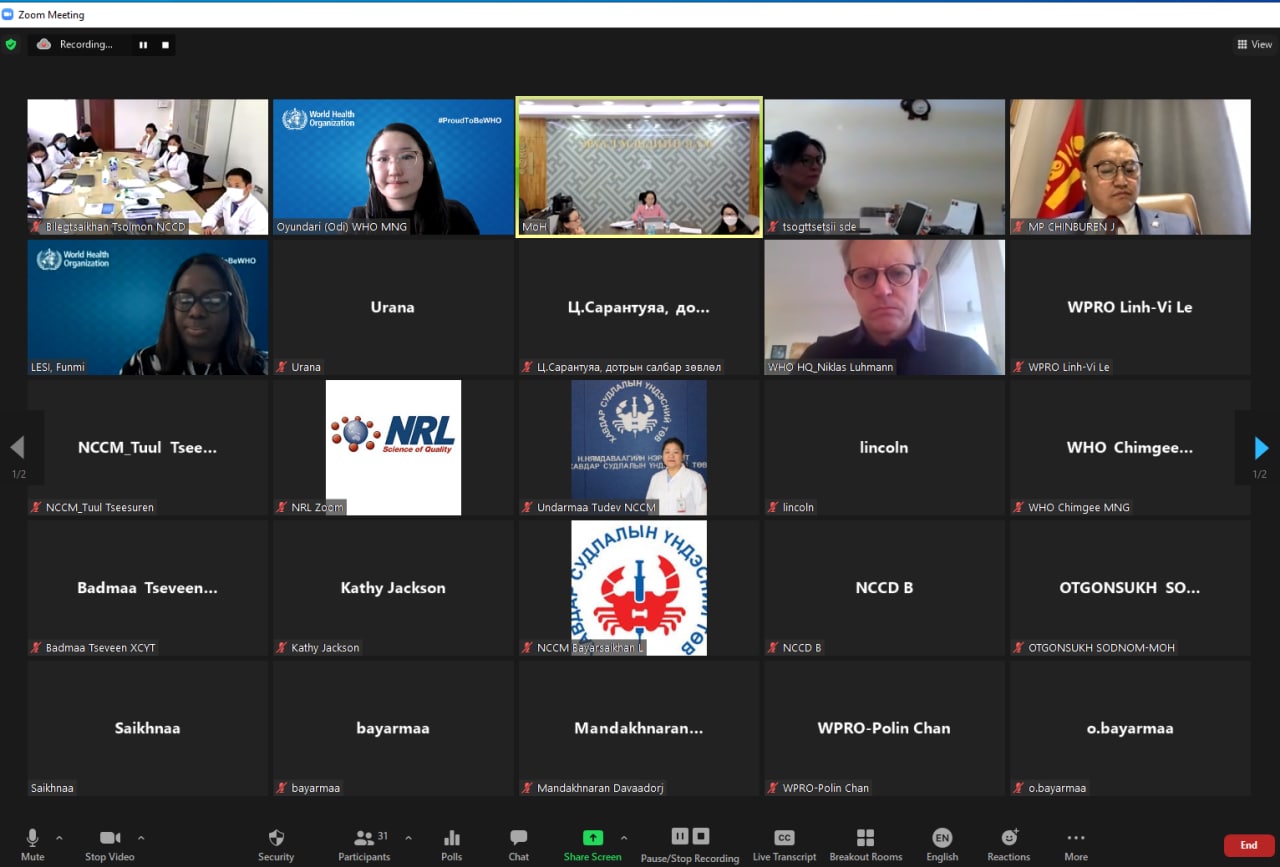This screenshot has height=867, width=1280.
Task: Expand video options caret beside Stop Video
Action: (x=141, y=838)
